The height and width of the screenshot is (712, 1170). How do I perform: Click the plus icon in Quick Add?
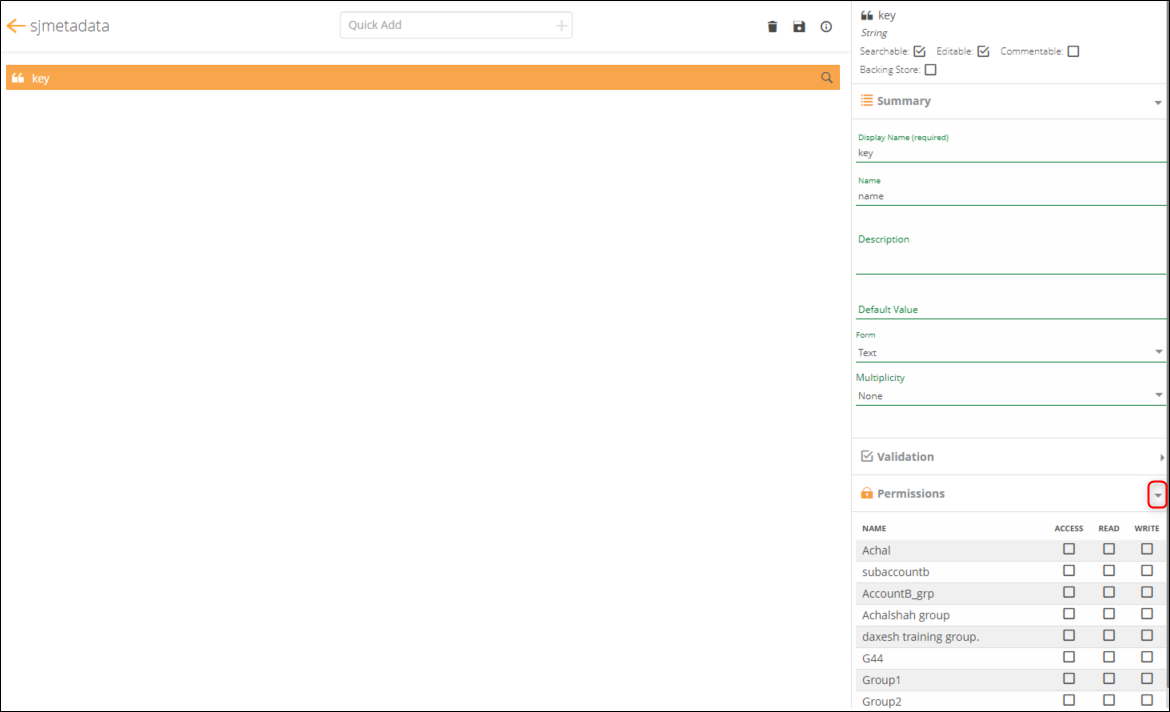tap(561, 26)
